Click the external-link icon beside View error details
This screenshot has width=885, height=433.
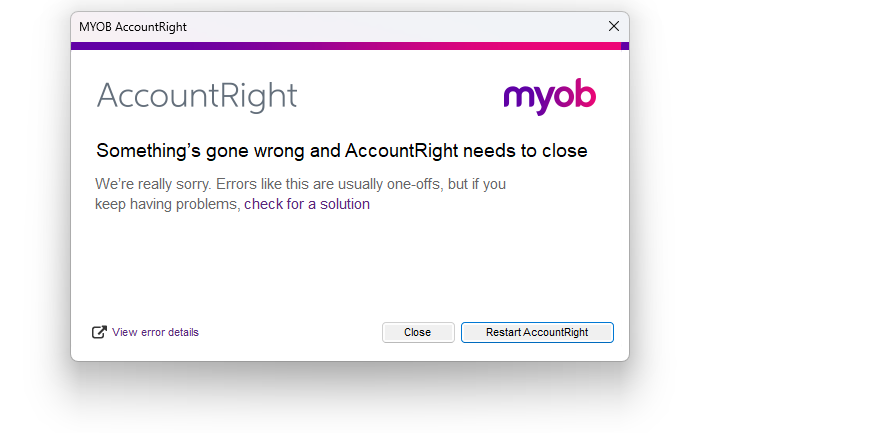(x=99, y=332)
